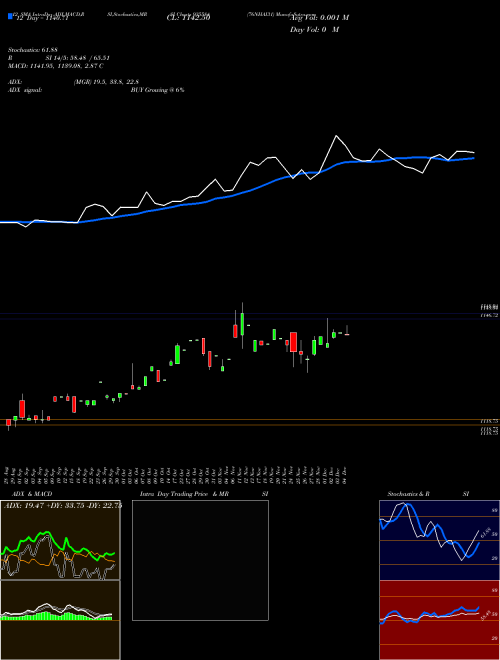Click inside the empty intraday price chart box
This screenshot has height=660, width=500.
[200, 560]
